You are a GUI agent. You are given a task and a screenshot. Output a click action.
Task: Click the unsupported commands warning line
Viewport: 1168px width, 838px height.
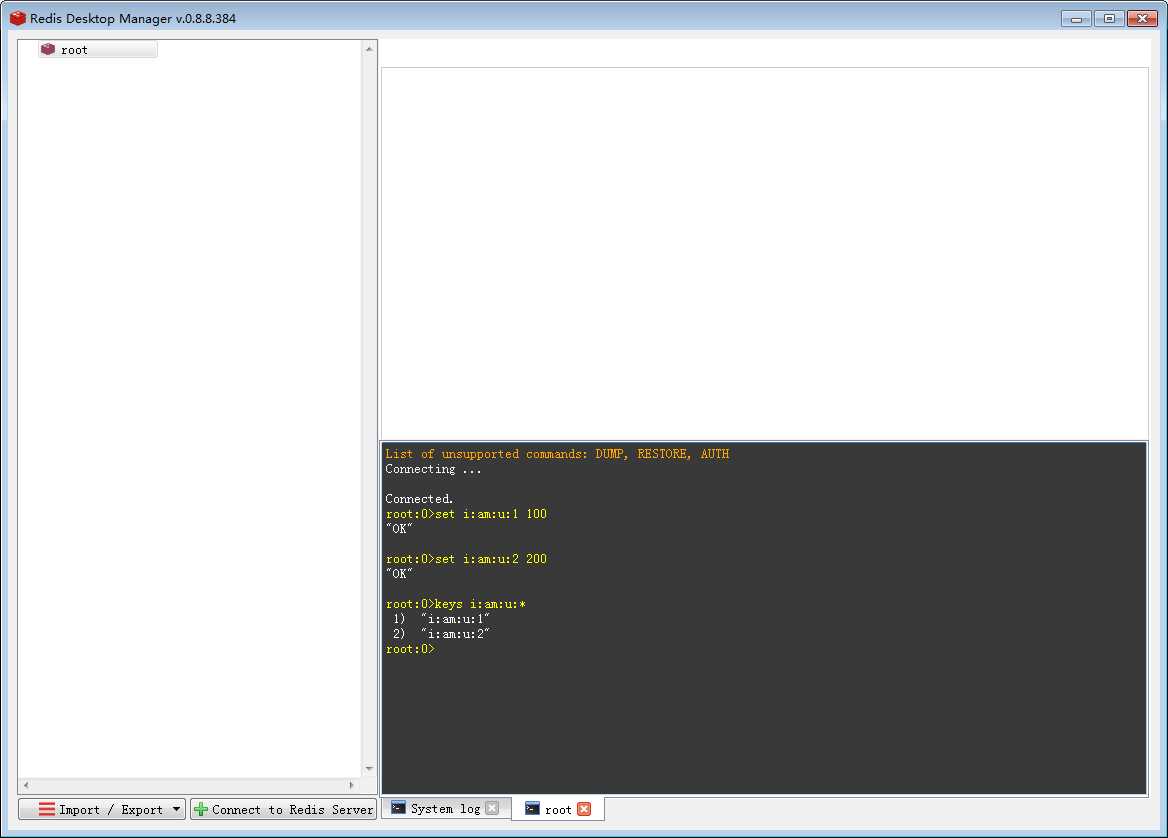click(x=557, y=454)
